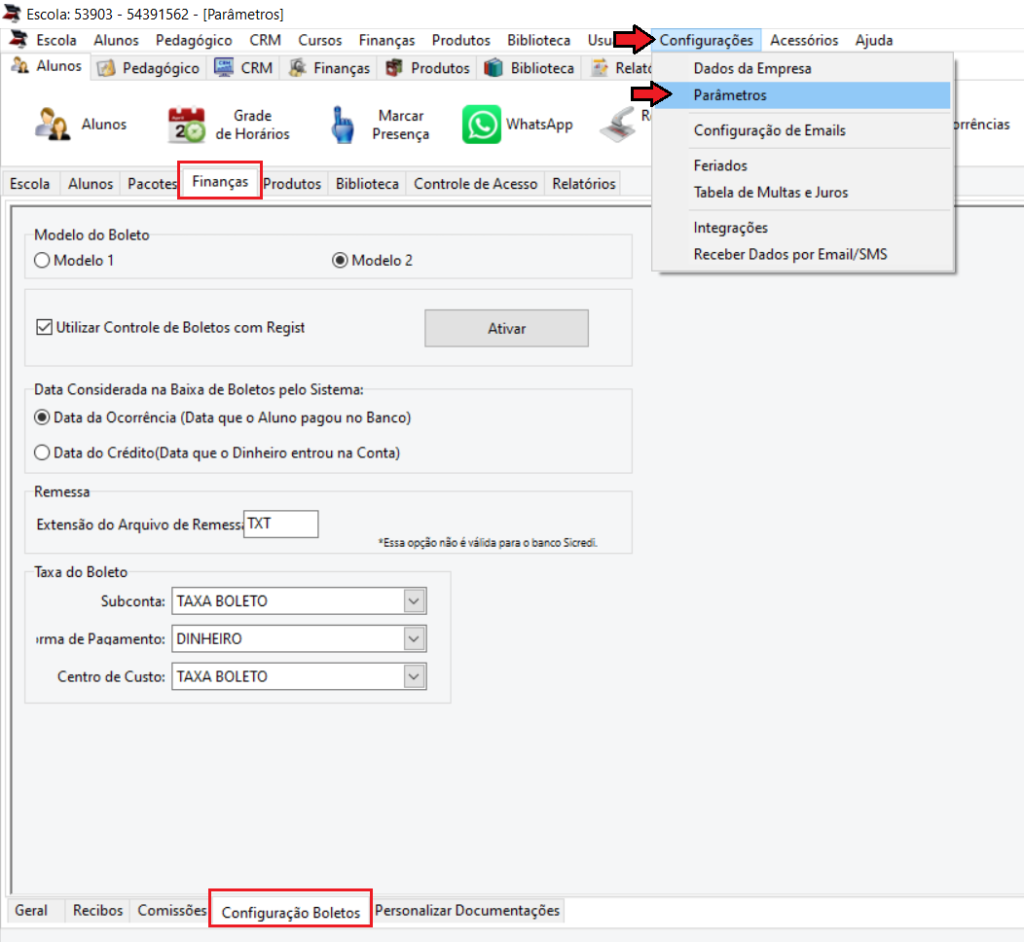Select Data da Ocorrência radio option
This screenshot has height=942, width=1024.
pos(42,417)
